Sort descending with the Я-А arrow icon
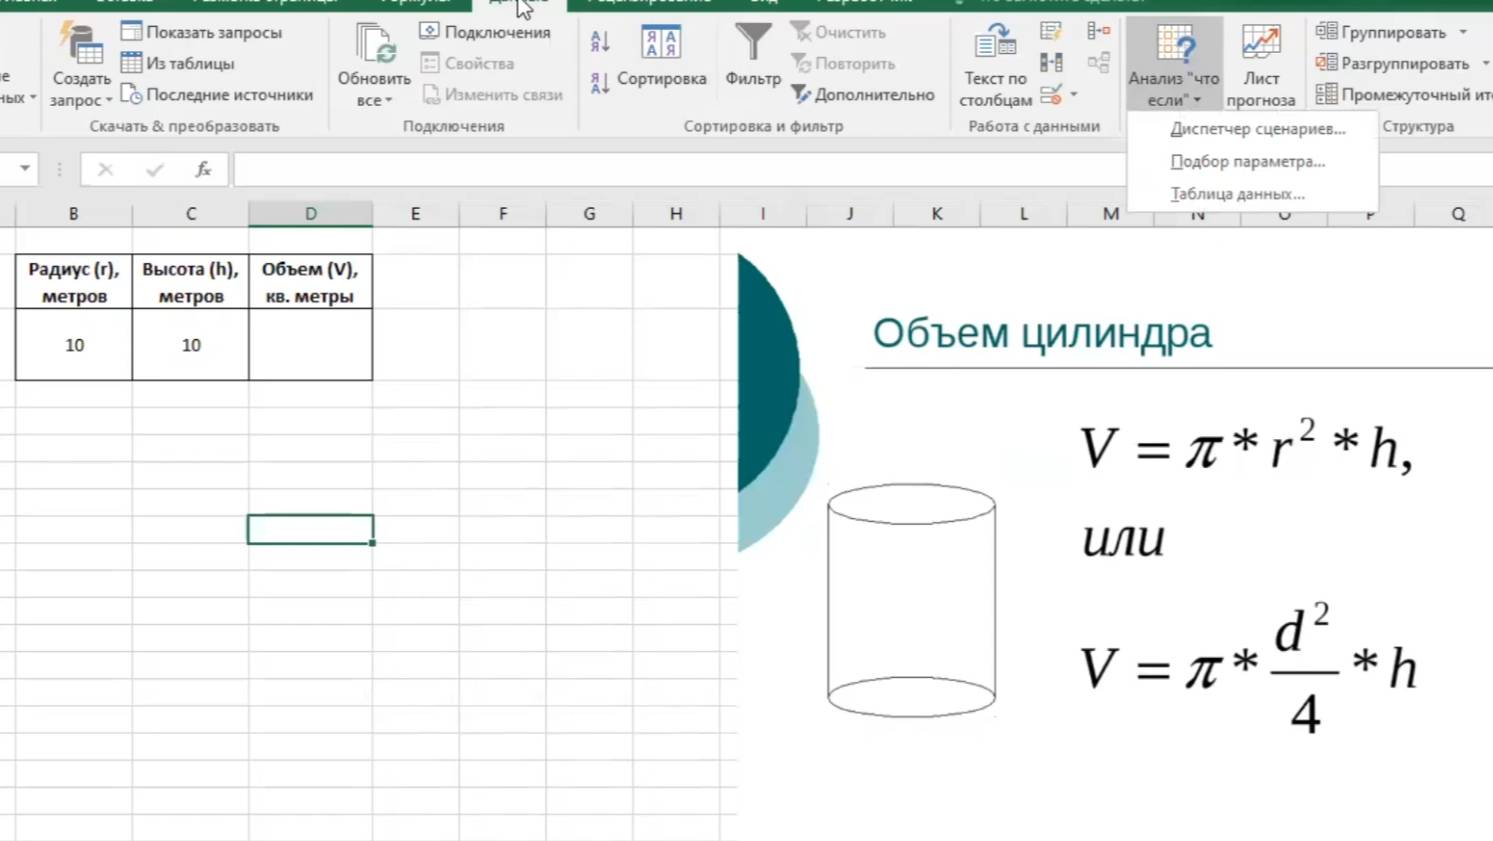This screenshot has width=1493, height=841. [x=600, y=84]
